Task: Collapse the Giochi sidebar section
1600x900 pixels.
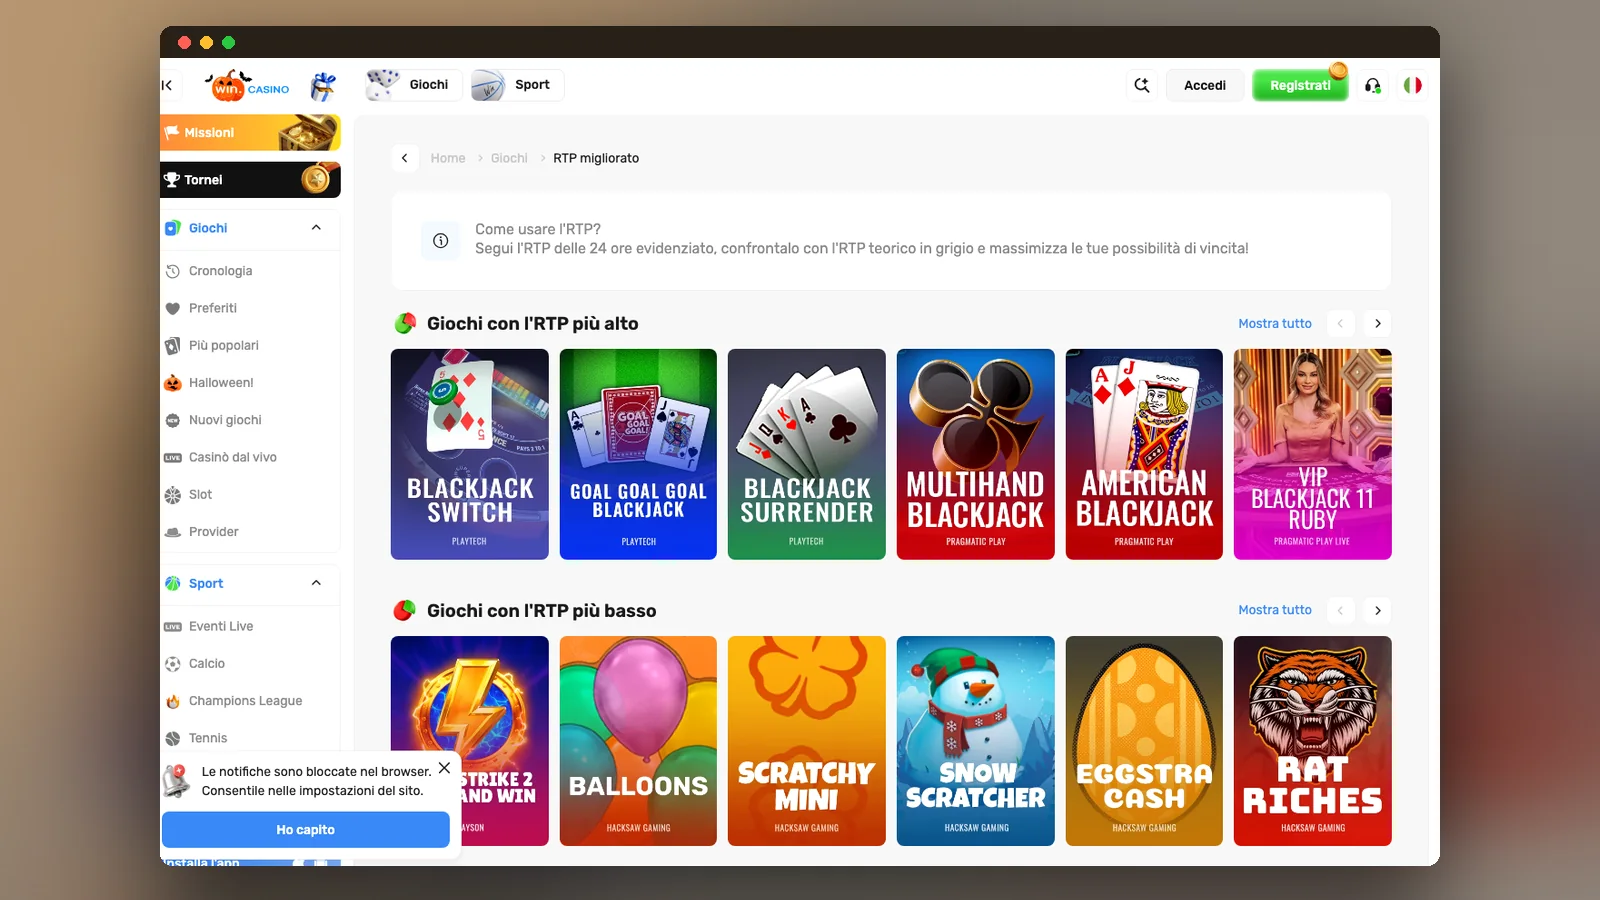Action: pyautogui.click(x=316, y=228)
